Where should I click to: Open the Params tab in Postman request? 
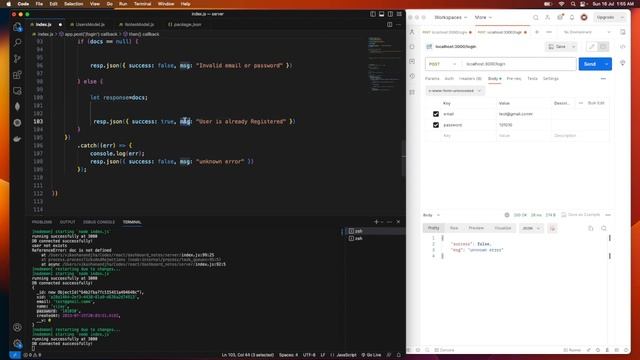click(432, 79)
